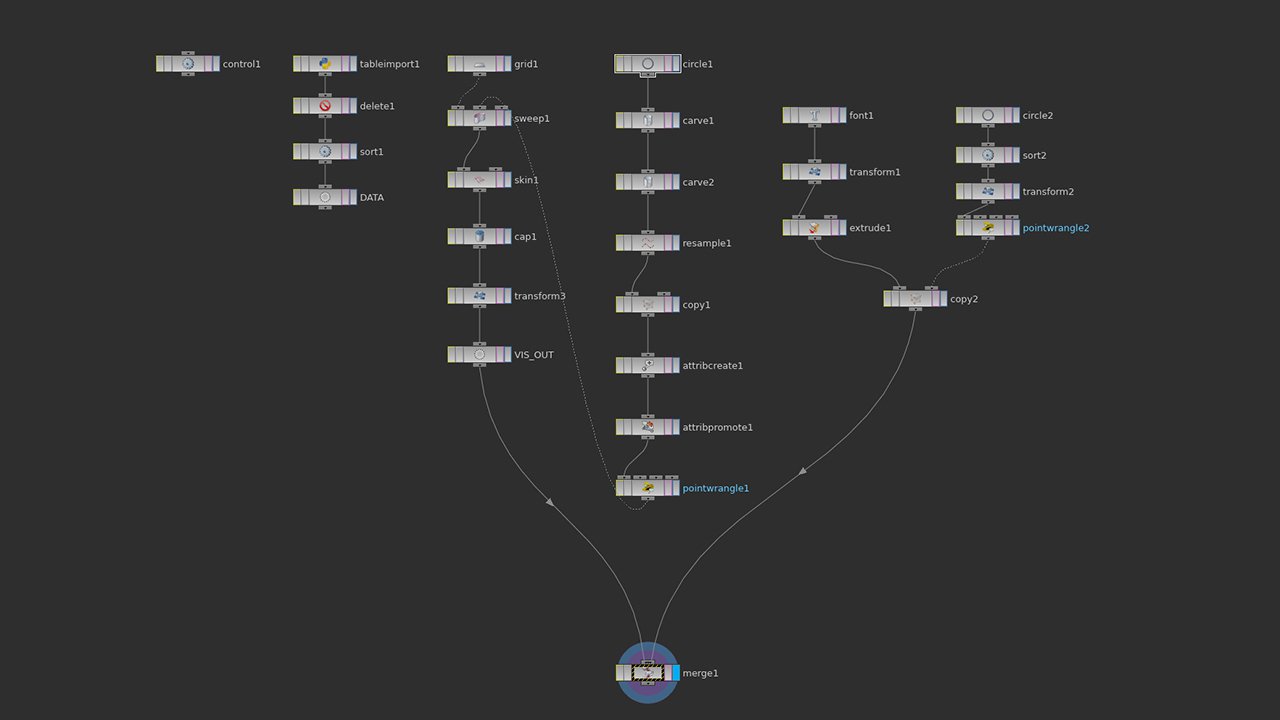The image size is (1280, 720).
Task: Select the circle1 node icon
Action: coord(648,64)
